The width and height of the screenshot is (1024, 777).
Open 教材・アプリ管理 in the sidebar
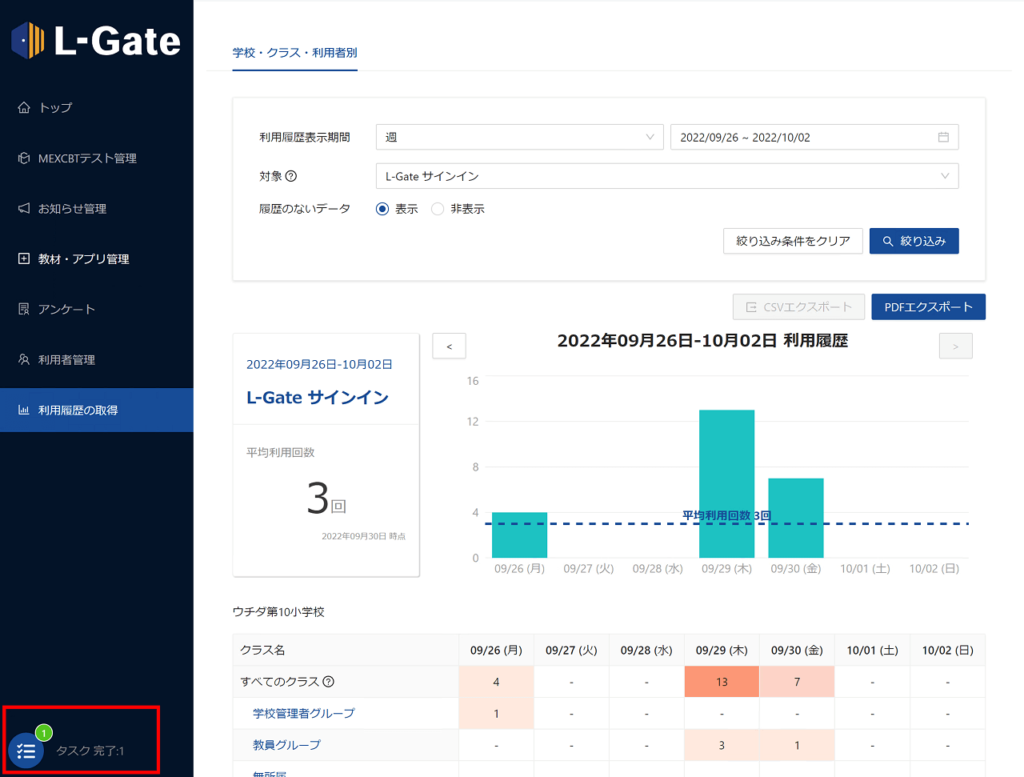97,259
